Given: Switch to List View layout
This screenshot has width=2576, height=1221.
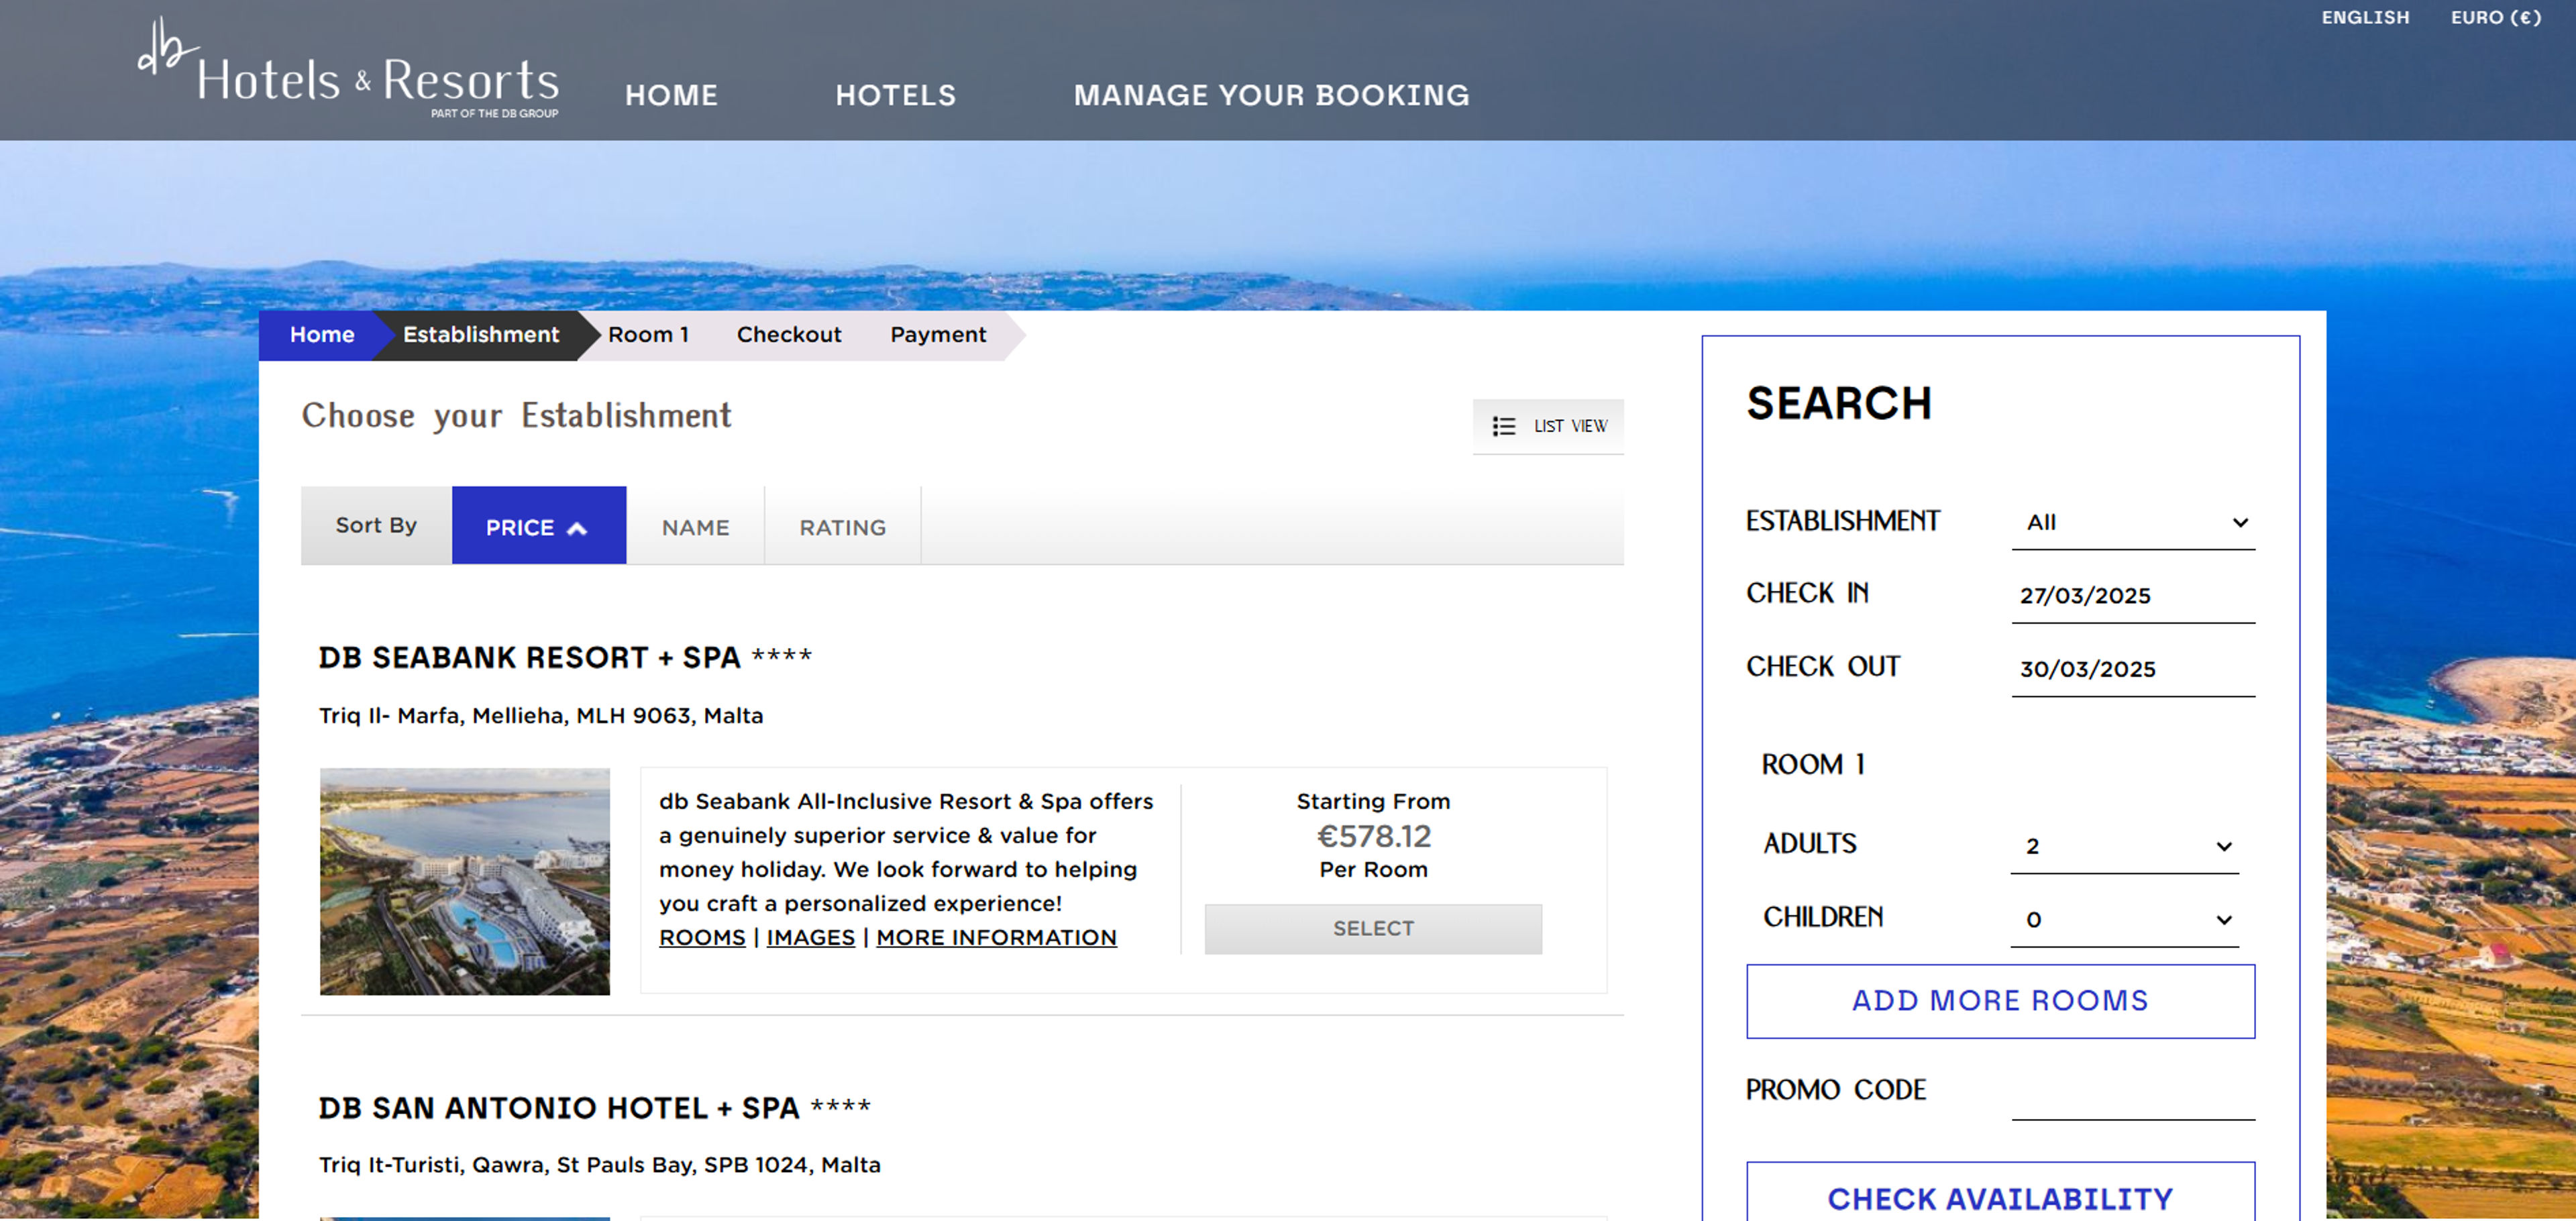Looking at the screenshot, I should pos(1548,426).
